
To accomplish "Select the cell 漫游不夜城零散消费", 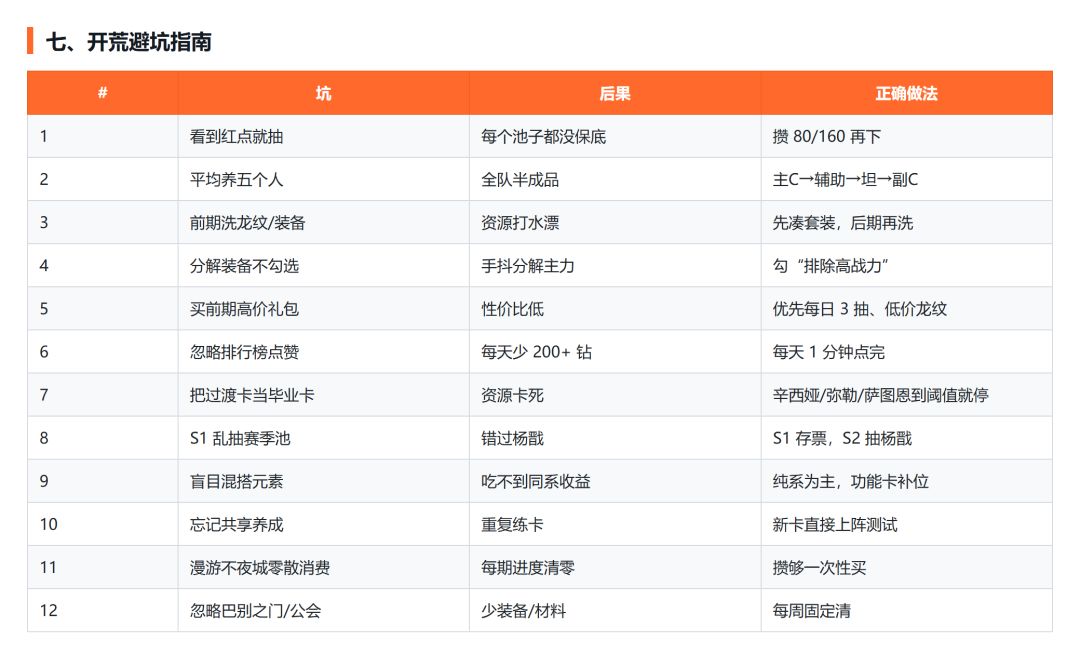I will [x=324, y=568].
